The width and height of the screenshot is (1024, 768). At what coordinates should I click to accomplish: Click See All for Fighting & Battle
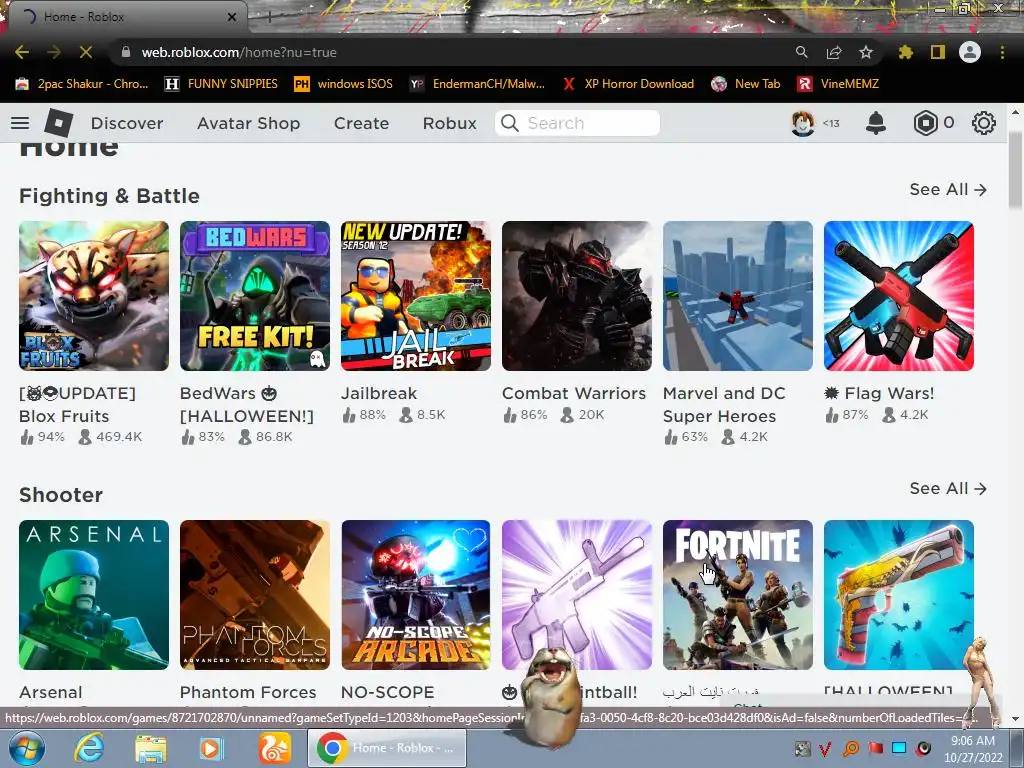(x=948, y=189)
